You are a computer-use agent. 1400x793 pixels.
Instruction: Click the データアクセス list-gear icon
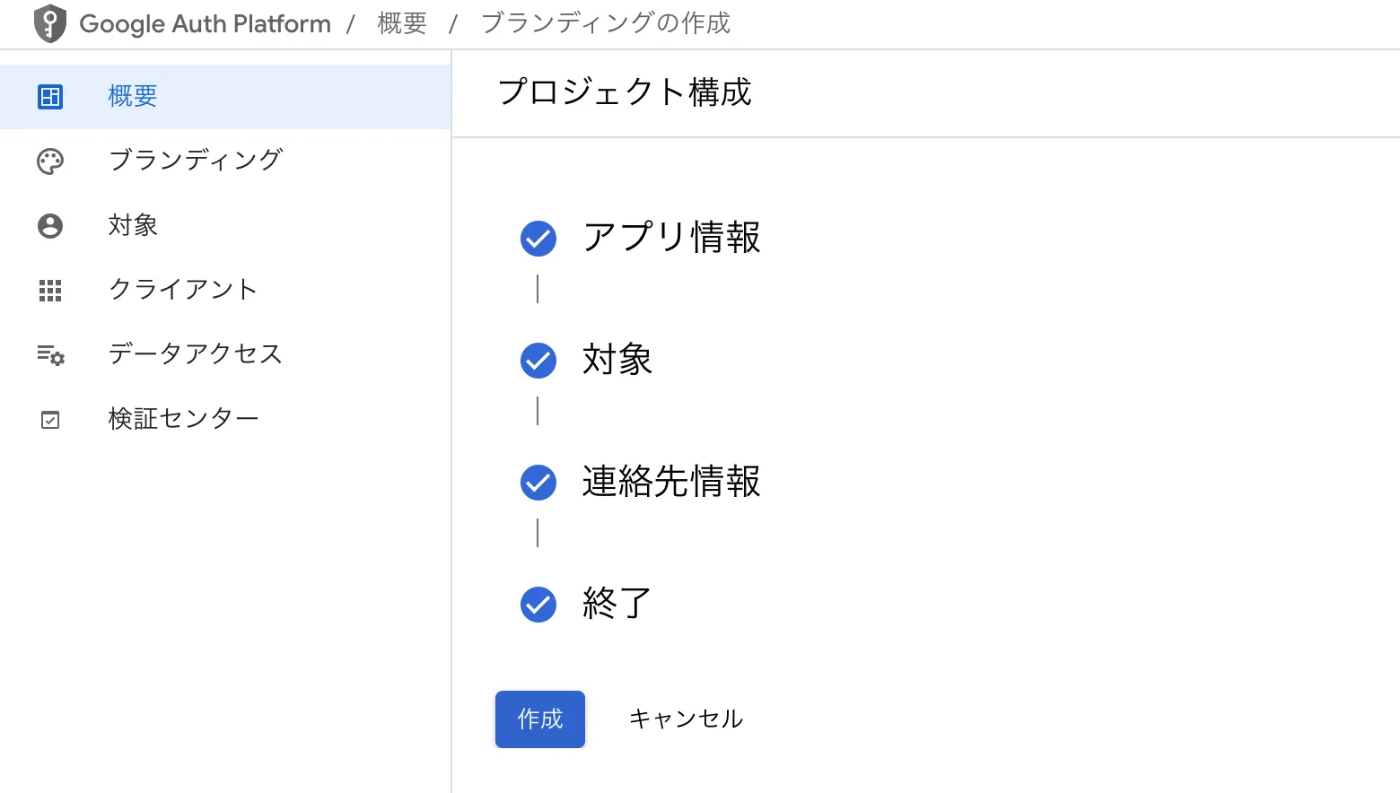(x=50, y=354)
